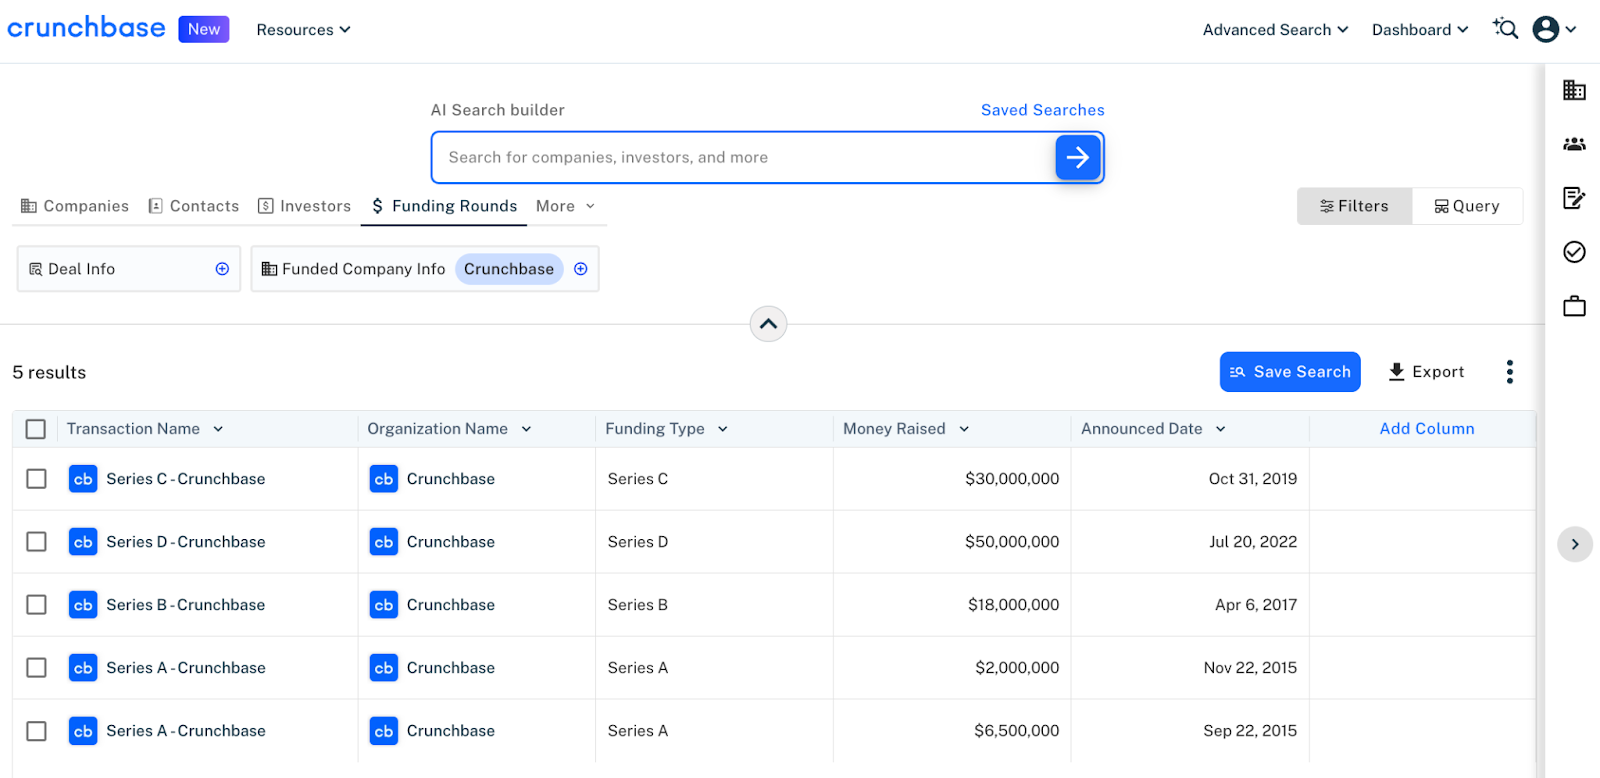Open the three-dot more options menu
The image size is (1600, 778).
1510,372
